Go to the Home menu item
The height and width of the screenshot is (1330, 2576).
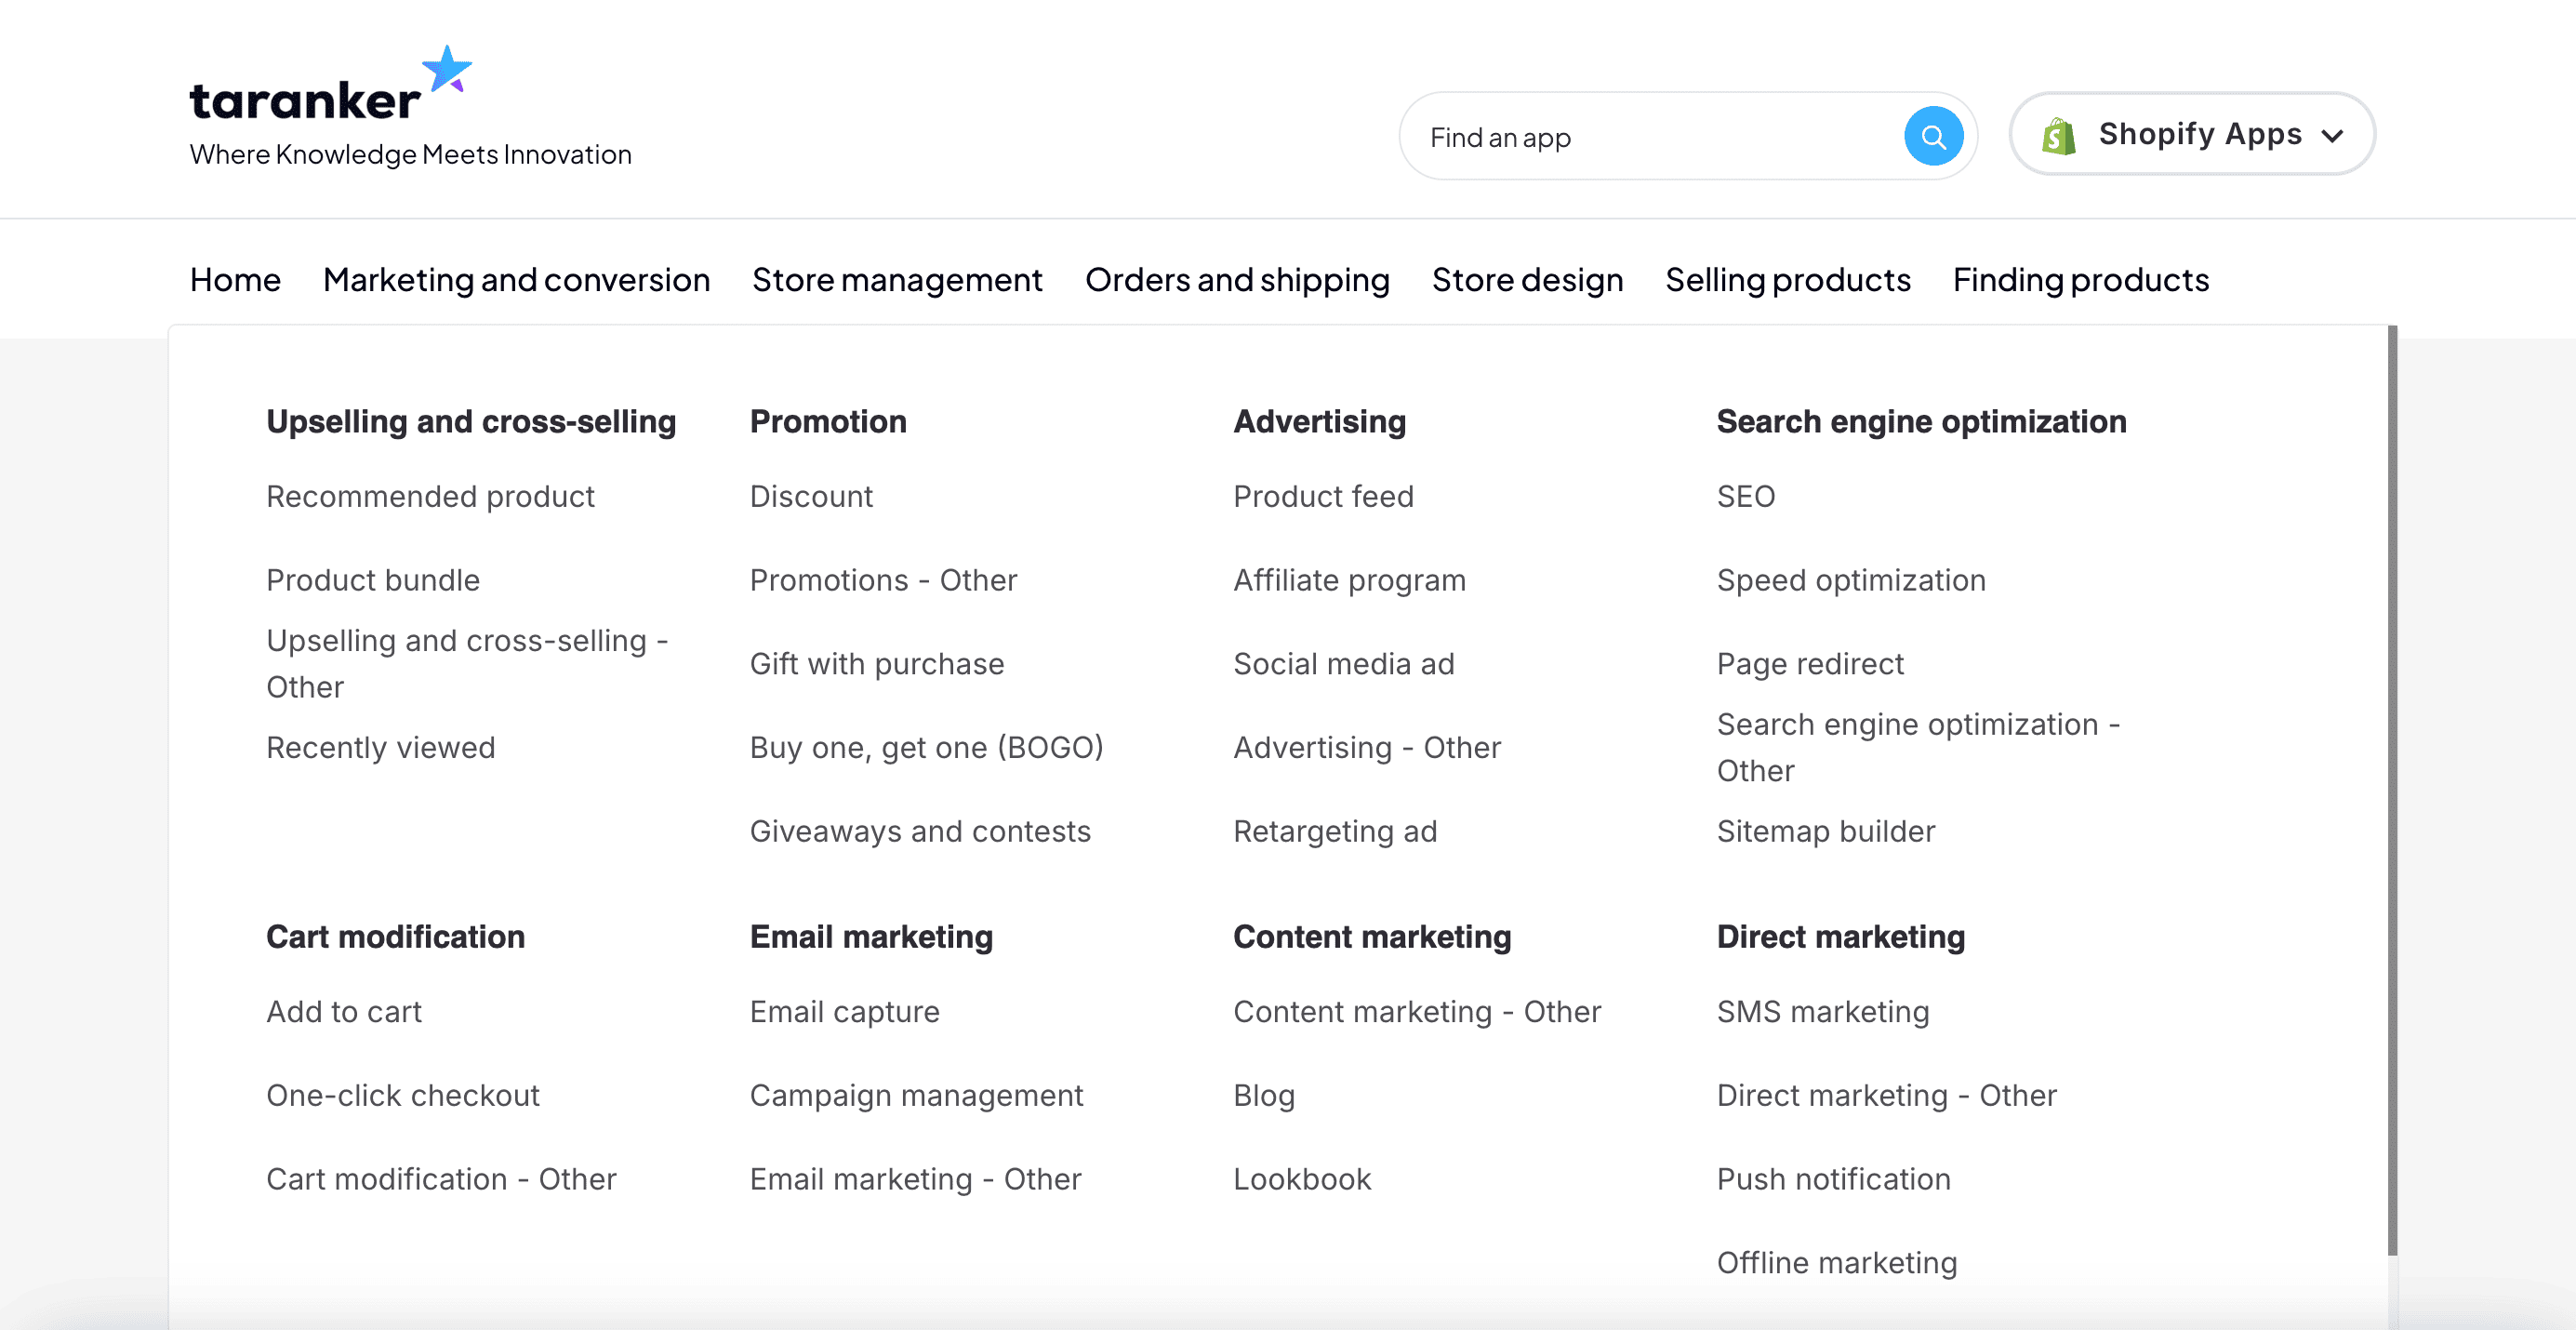coord(235,280)
